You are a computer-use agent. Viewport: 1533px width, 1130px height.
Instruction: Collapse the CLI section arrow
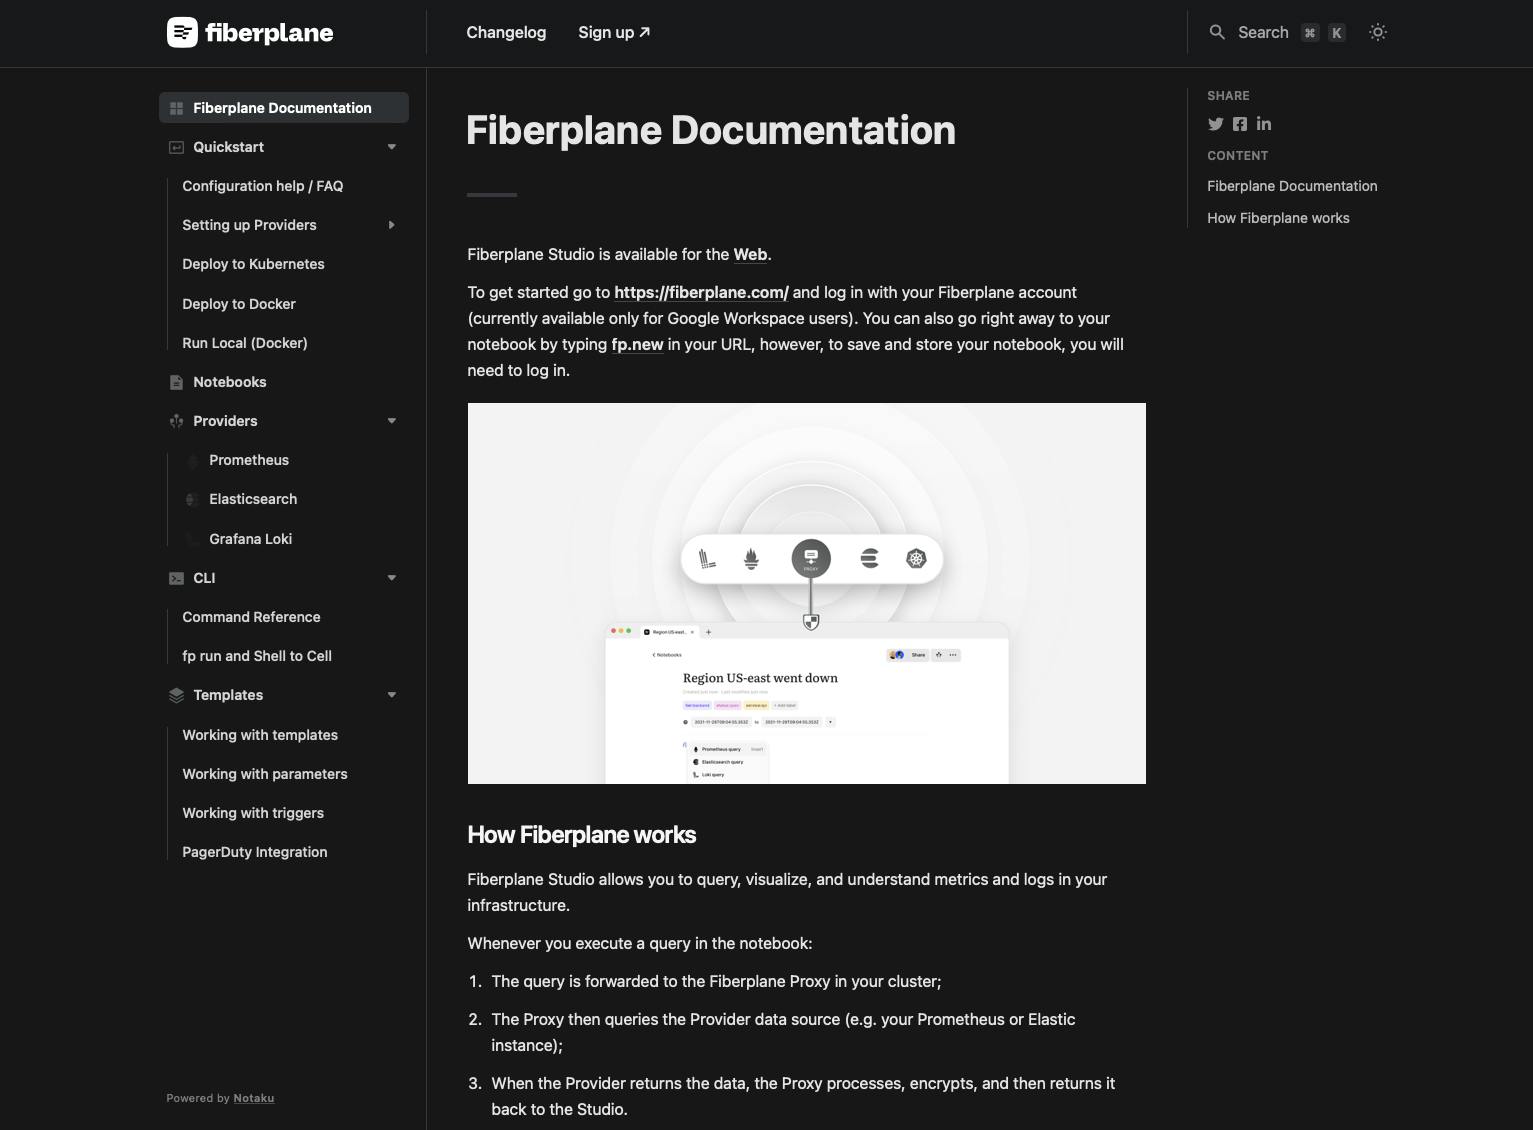point(392,578)
